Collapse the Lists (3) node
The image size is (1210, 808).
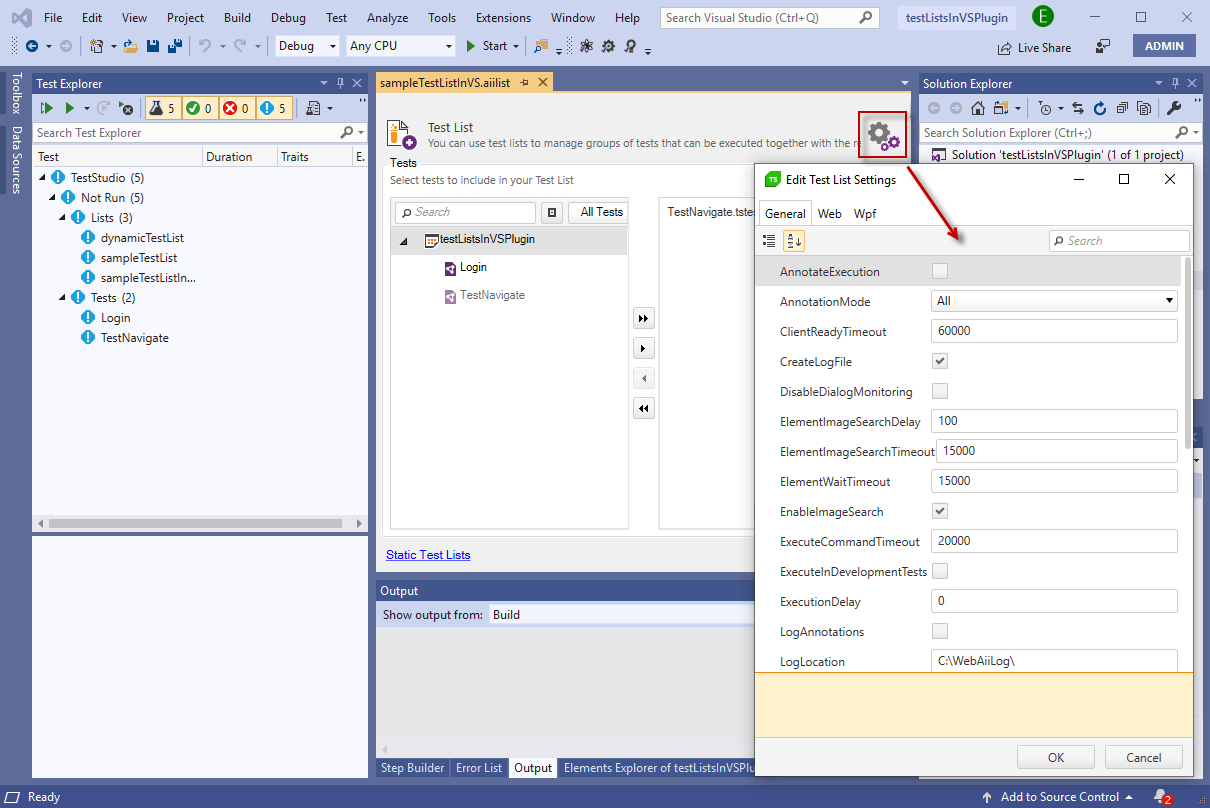[64, 218]
